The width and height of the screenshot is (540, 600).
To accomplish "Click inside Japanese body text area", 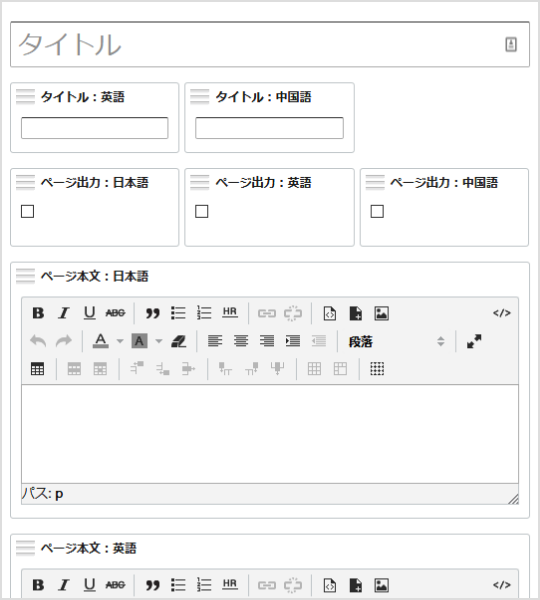I will 270,434.
